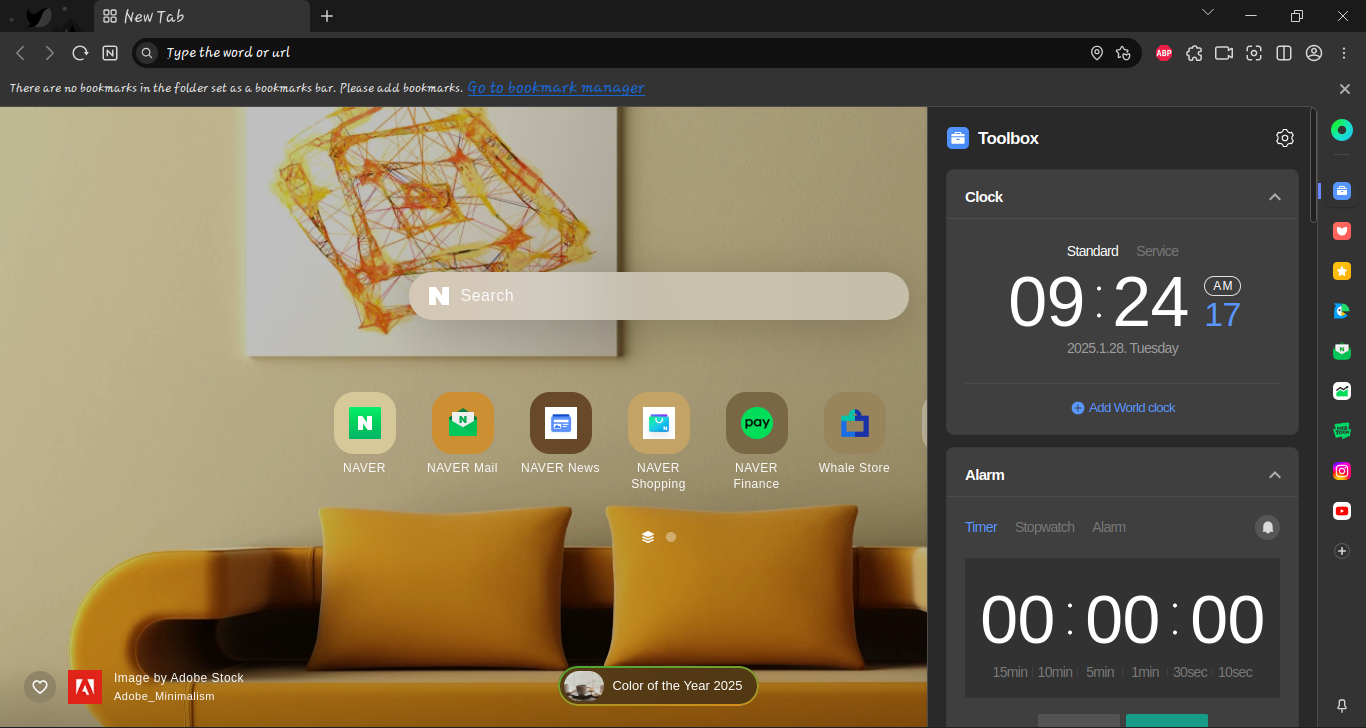The width and height of the screenshot is (1366, 728).
Task: Set timer preset 30sec
Action: tap(1190, 672)
